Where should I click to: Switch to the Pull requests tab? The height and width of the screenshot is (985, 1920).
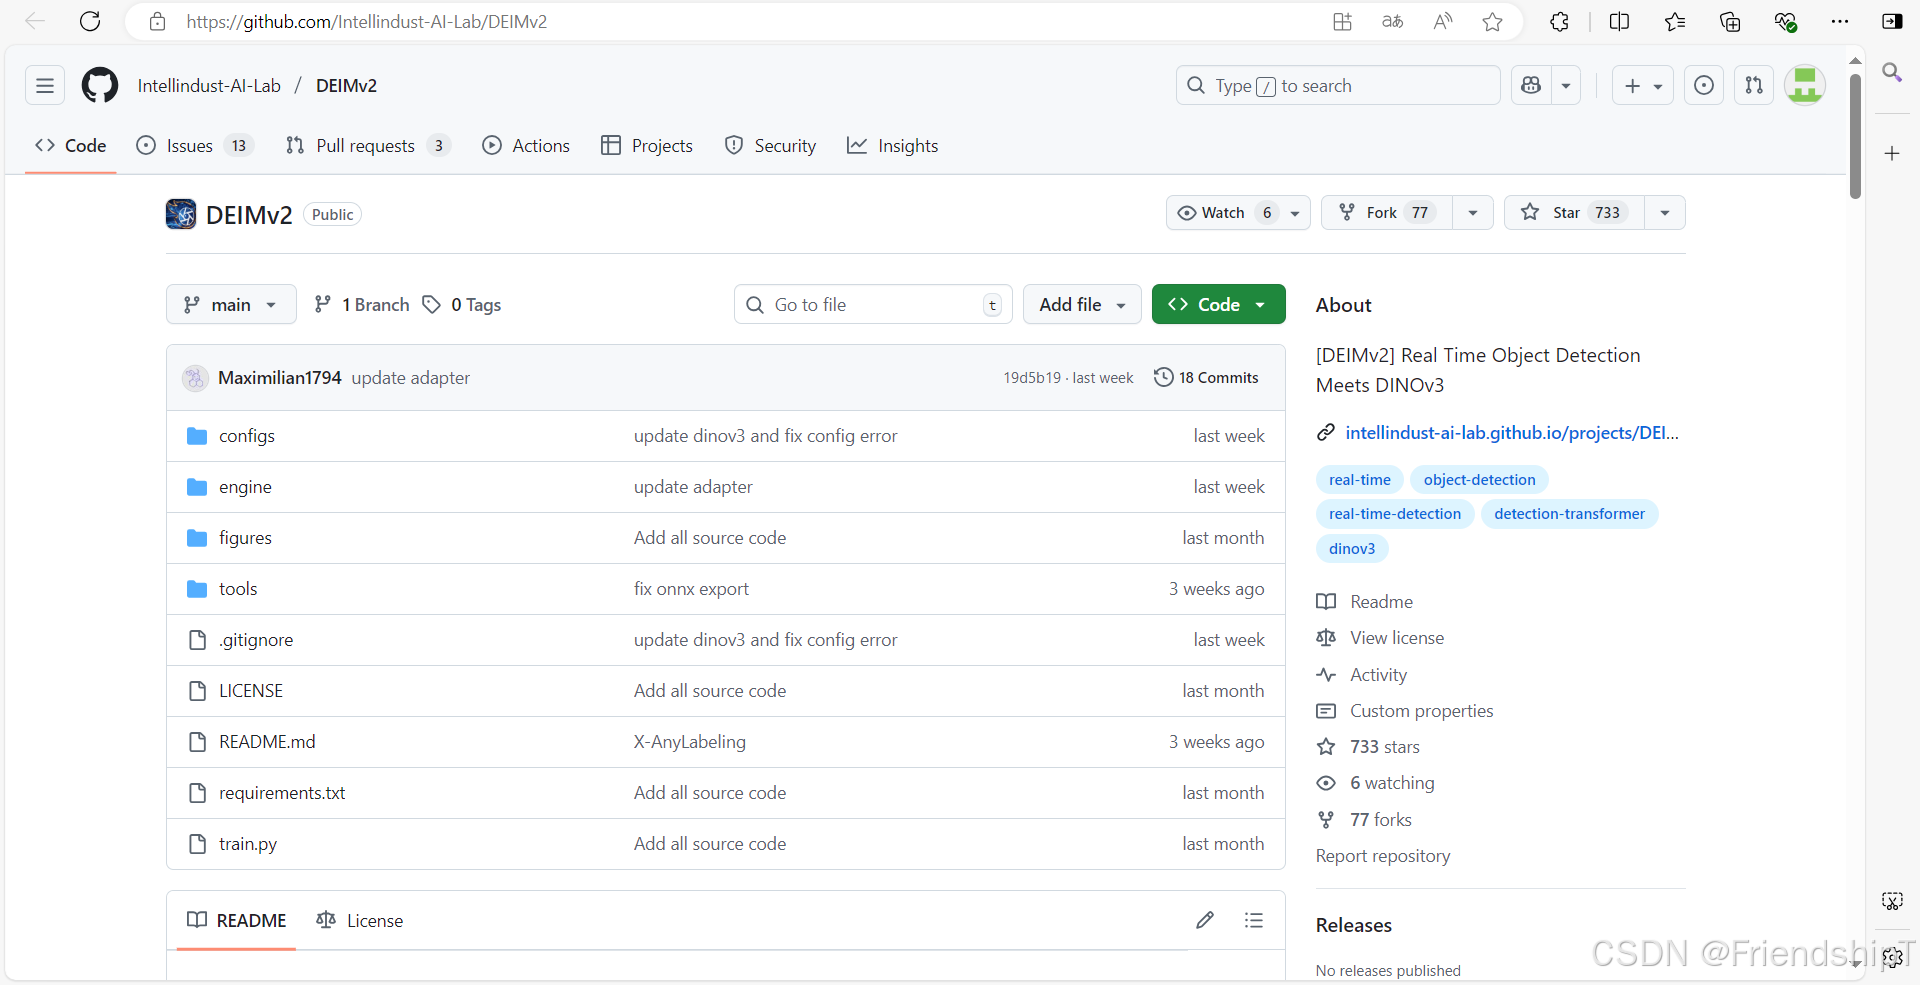pos(368,146)
